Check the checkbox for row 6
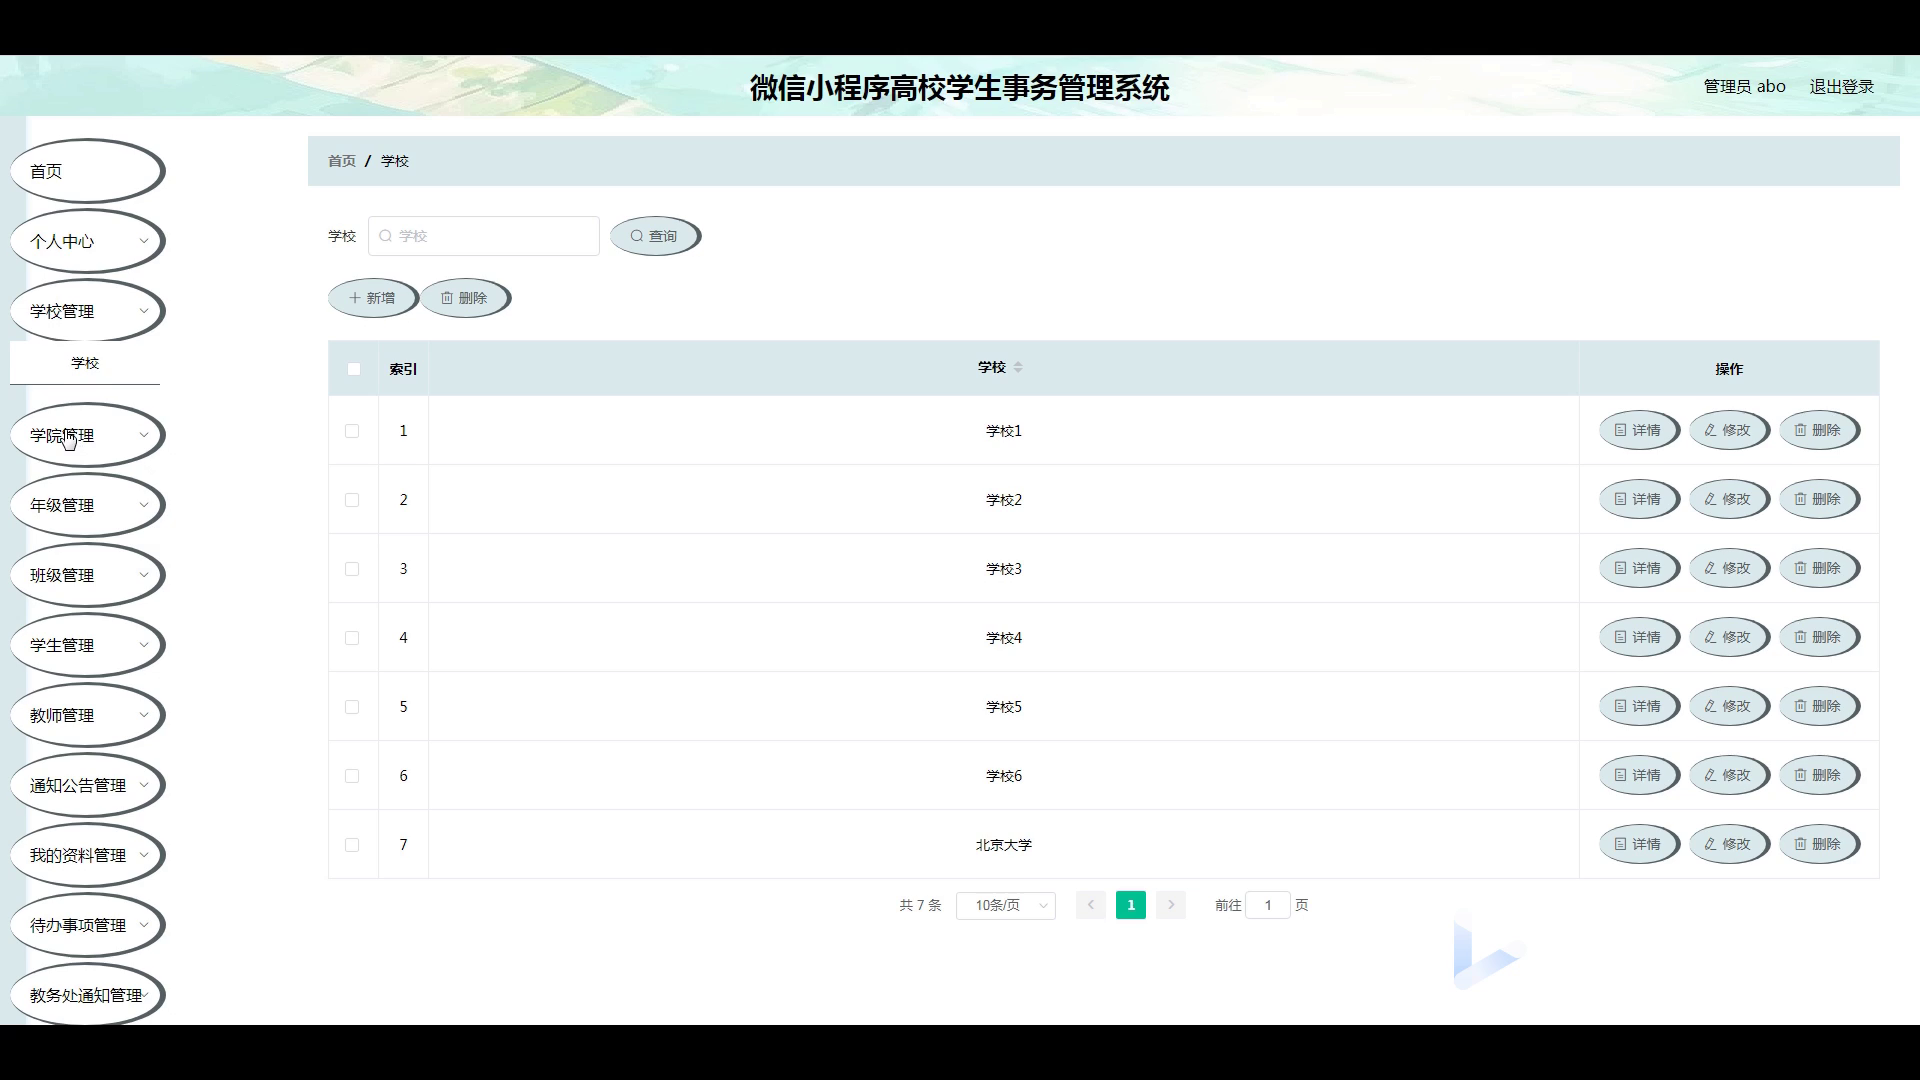 point(352,776)
